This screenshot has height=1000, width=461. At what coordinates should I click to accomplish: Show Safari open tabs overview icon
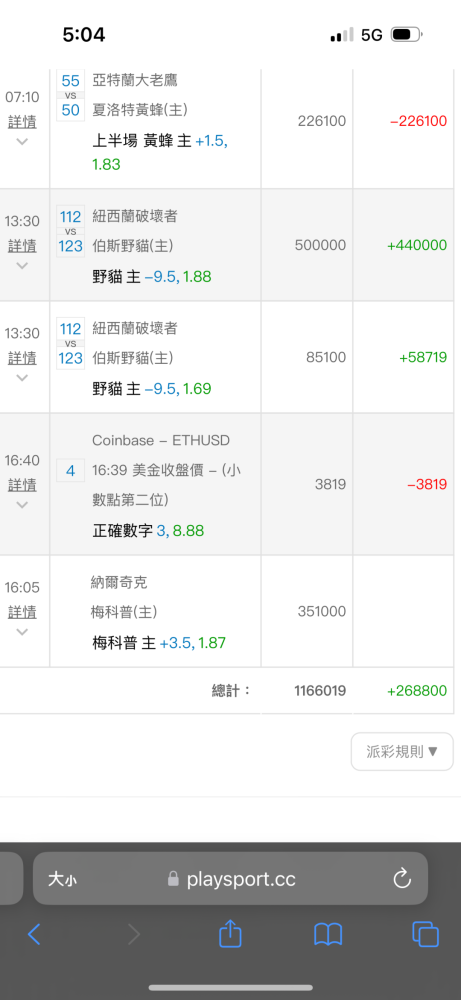[x=425, y=934]
